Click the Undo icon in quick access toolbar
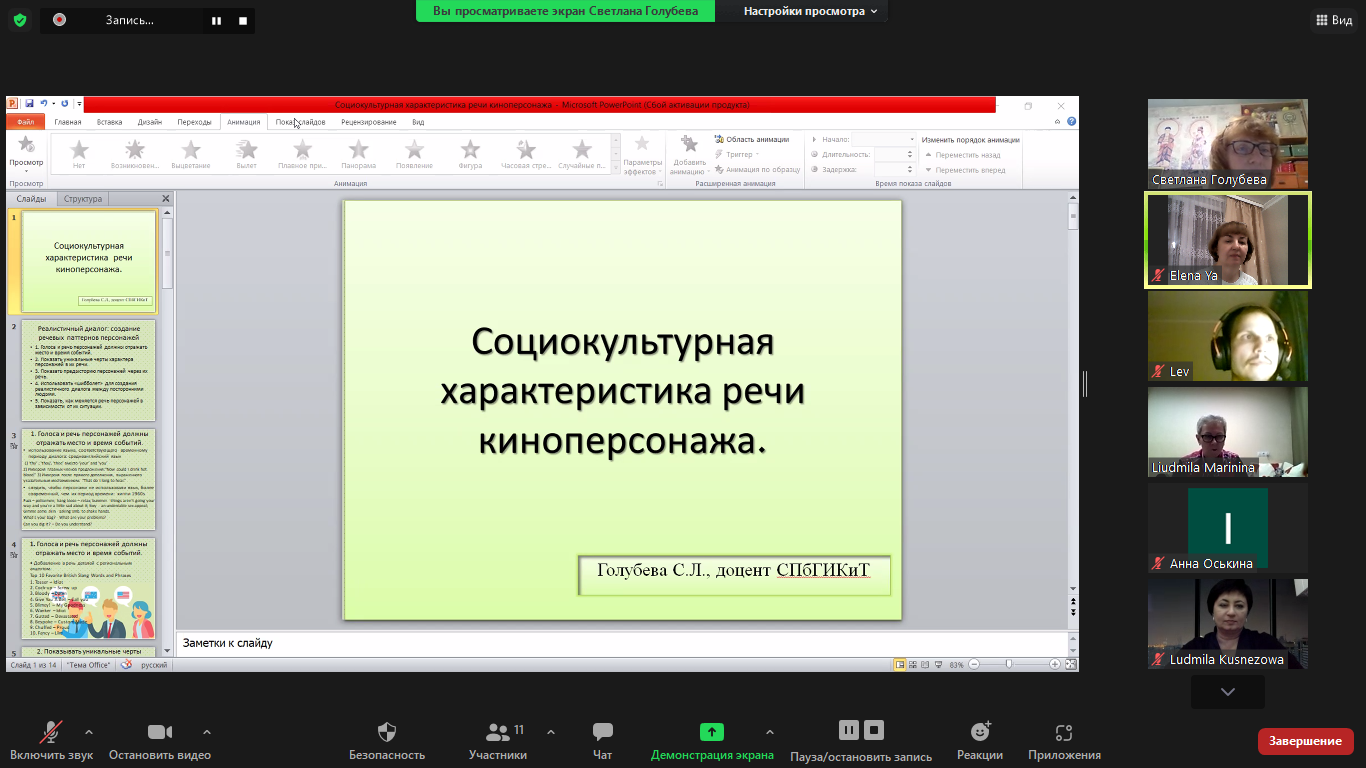The width and height of the screenshot is (1366, 768). pos(44,103)
